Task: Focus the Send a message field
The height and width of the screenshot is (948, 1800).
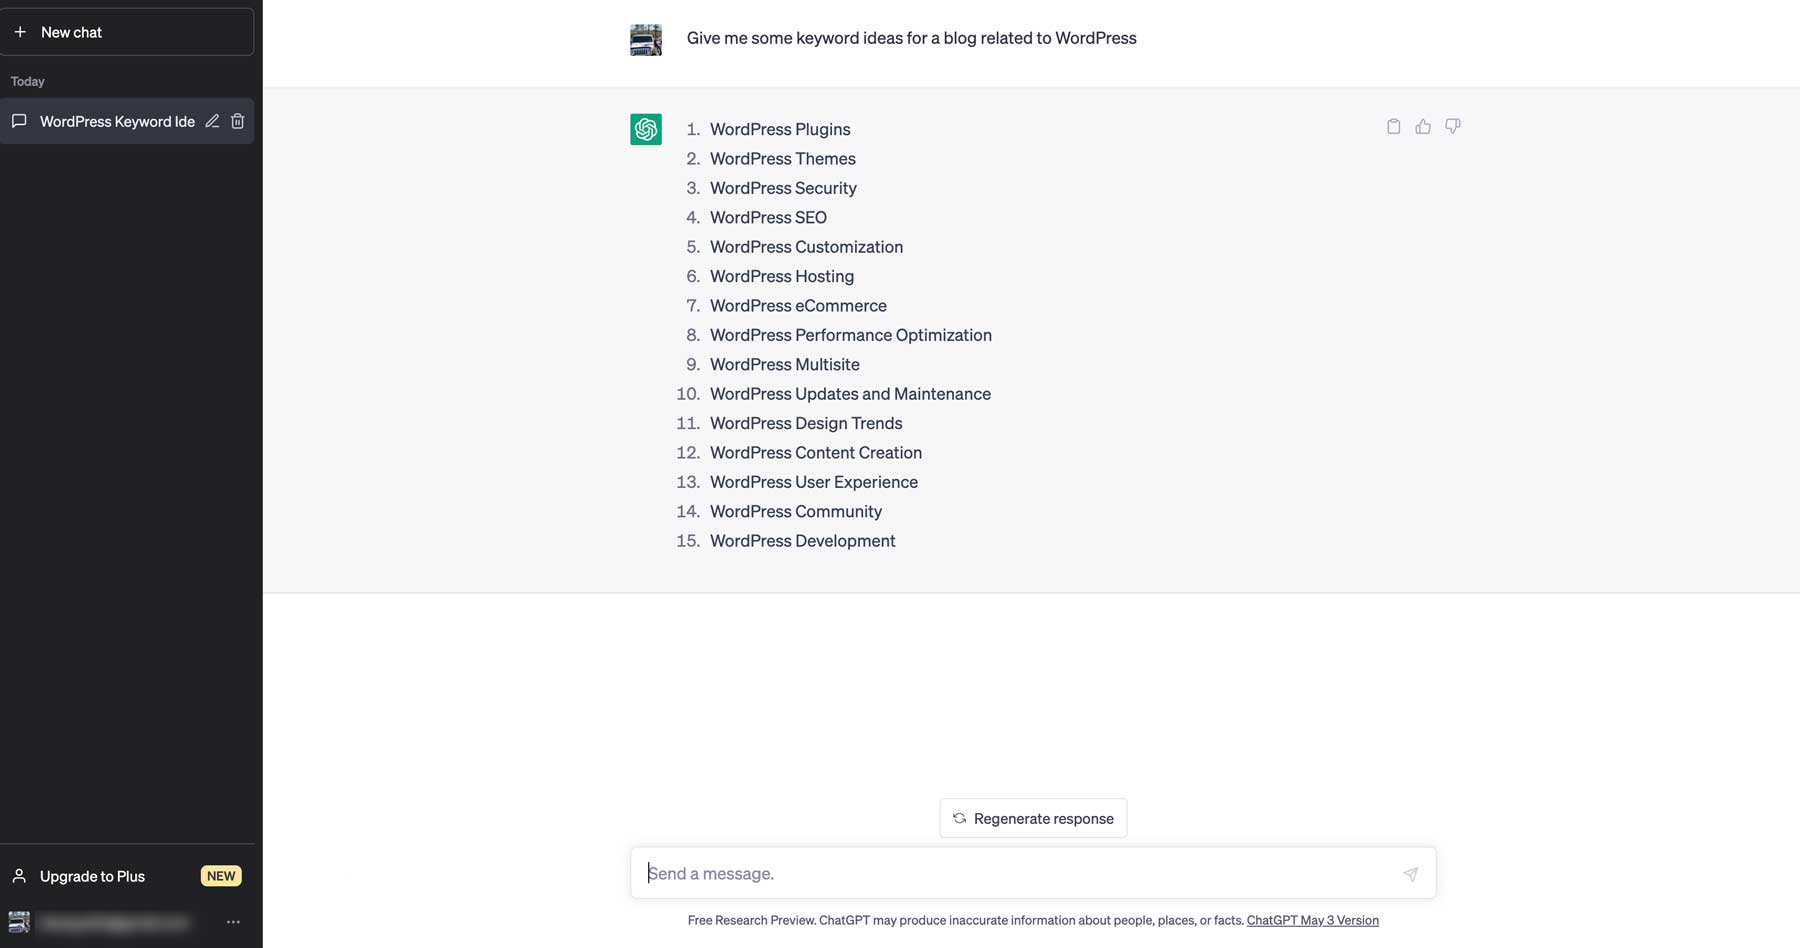Action: coord(1015,873)
